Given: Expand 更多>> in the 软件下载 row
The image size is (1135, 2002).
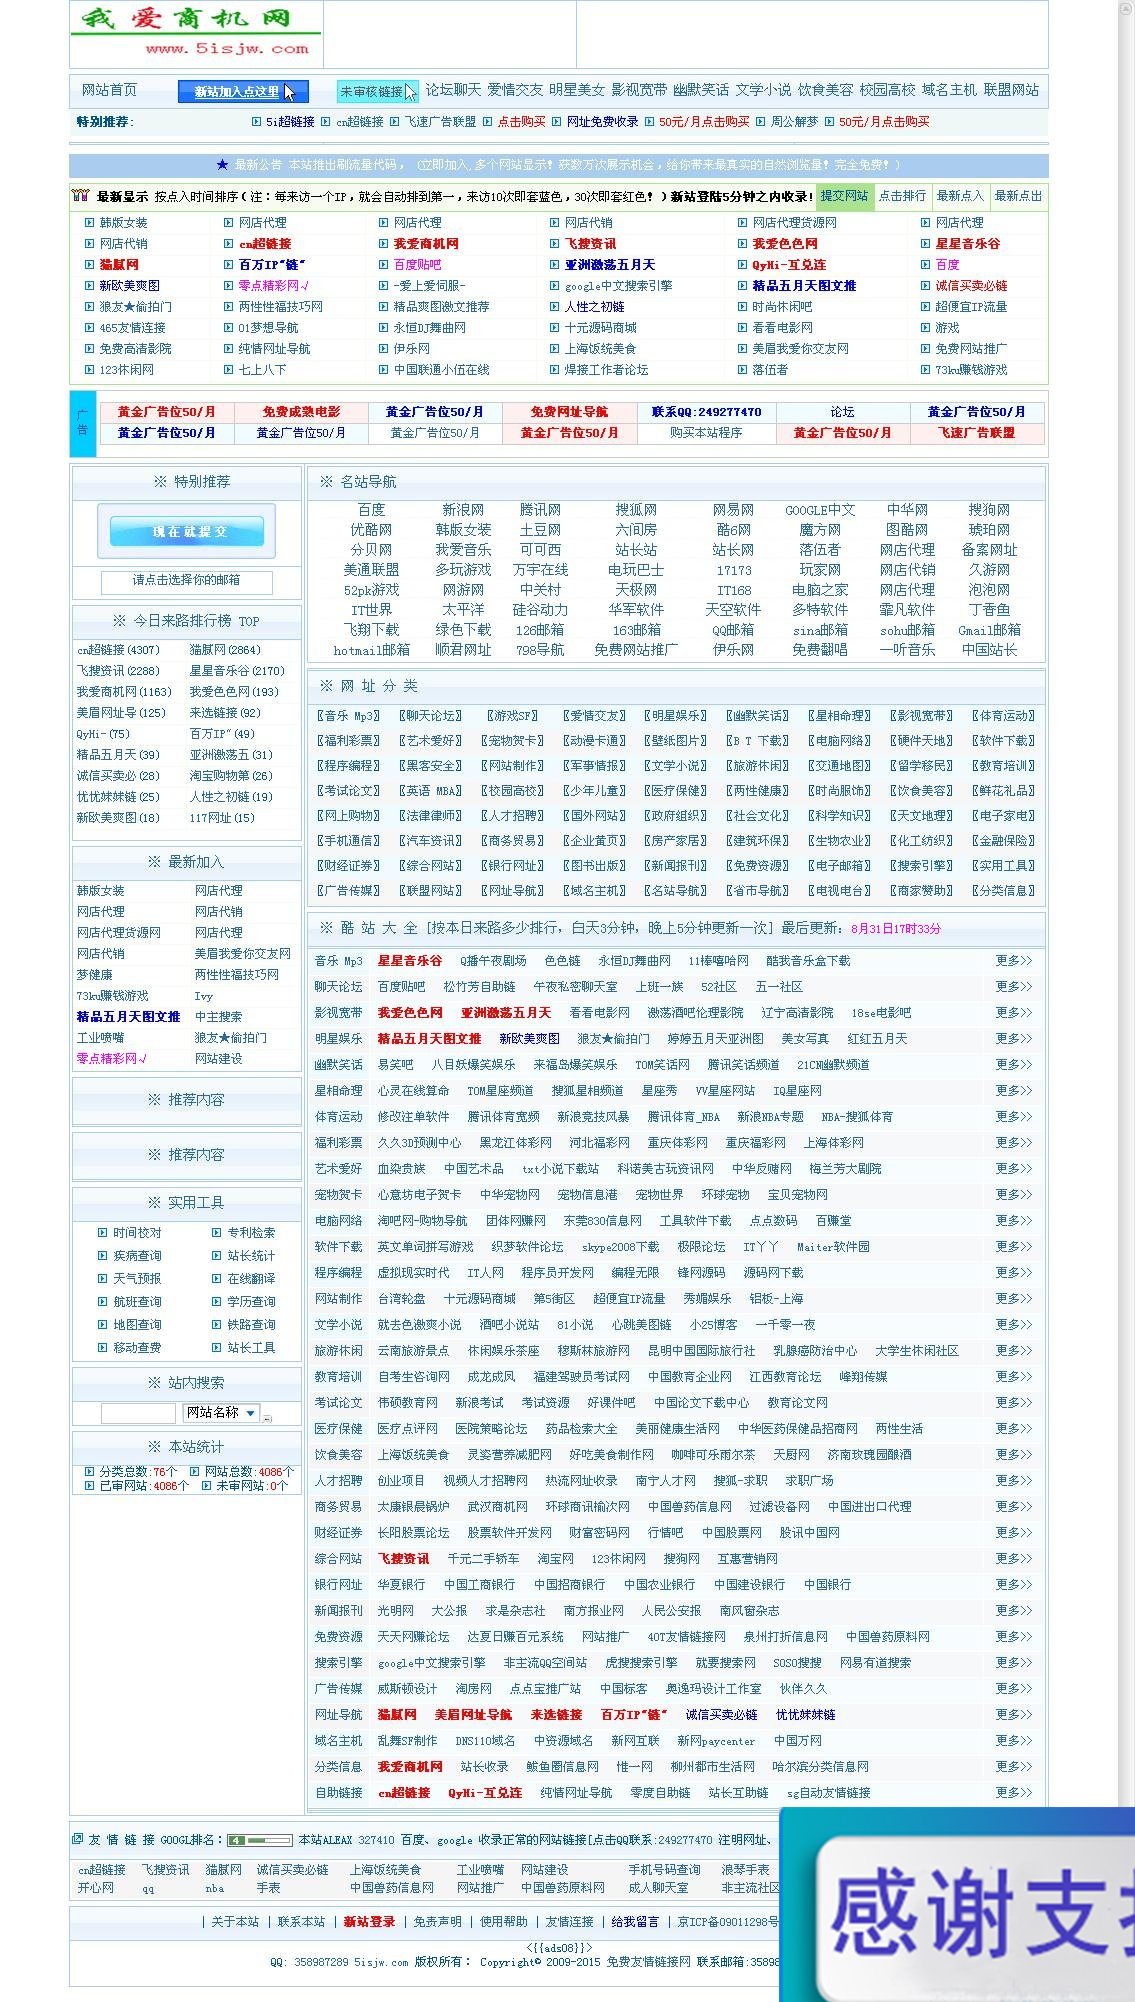Looking at the screenshot, I should pyautogui.click(x=1013, y=1247).
